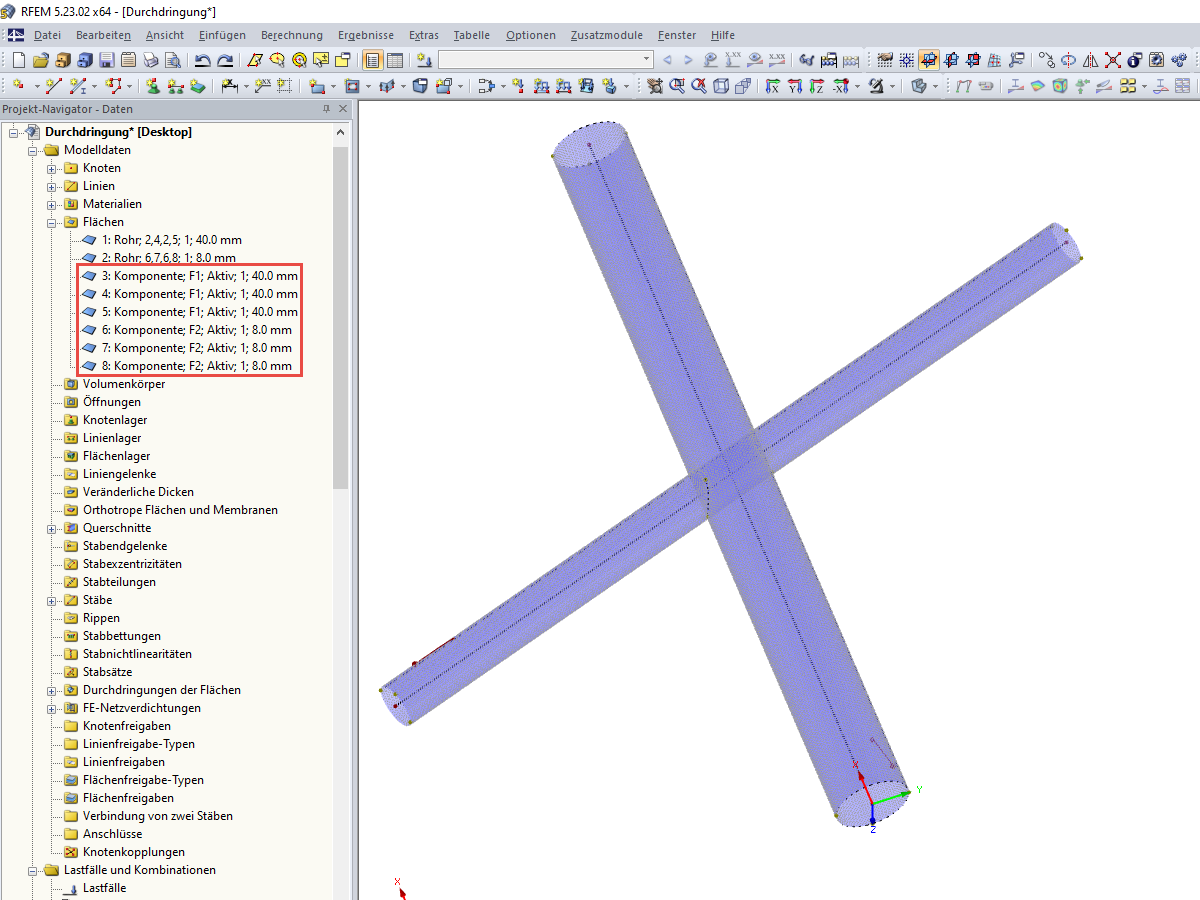The image size is (1200, 900).
Task: Select 'Orthotrope Flächen und Membranen' item
Action: click(180, 510)
